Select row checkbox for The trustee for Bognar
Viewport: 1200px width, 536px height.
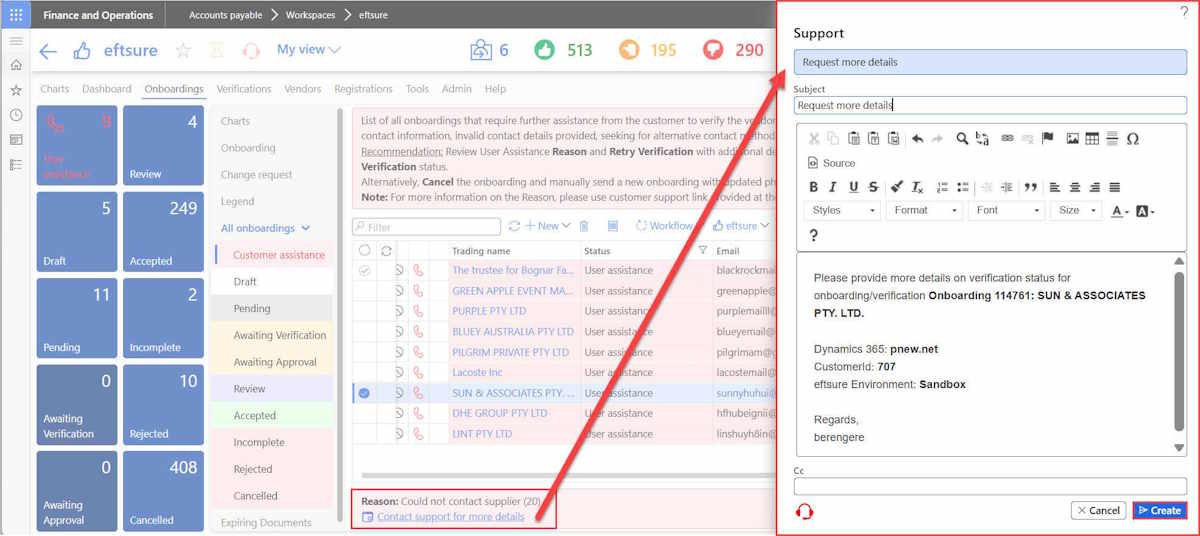coord(364,270)
